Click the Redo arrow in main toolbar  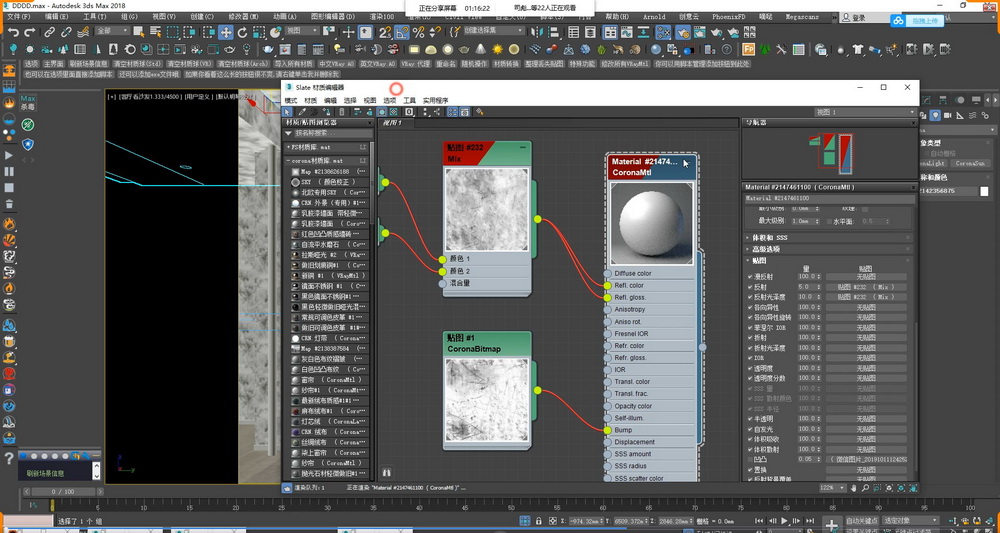[30, 32]
